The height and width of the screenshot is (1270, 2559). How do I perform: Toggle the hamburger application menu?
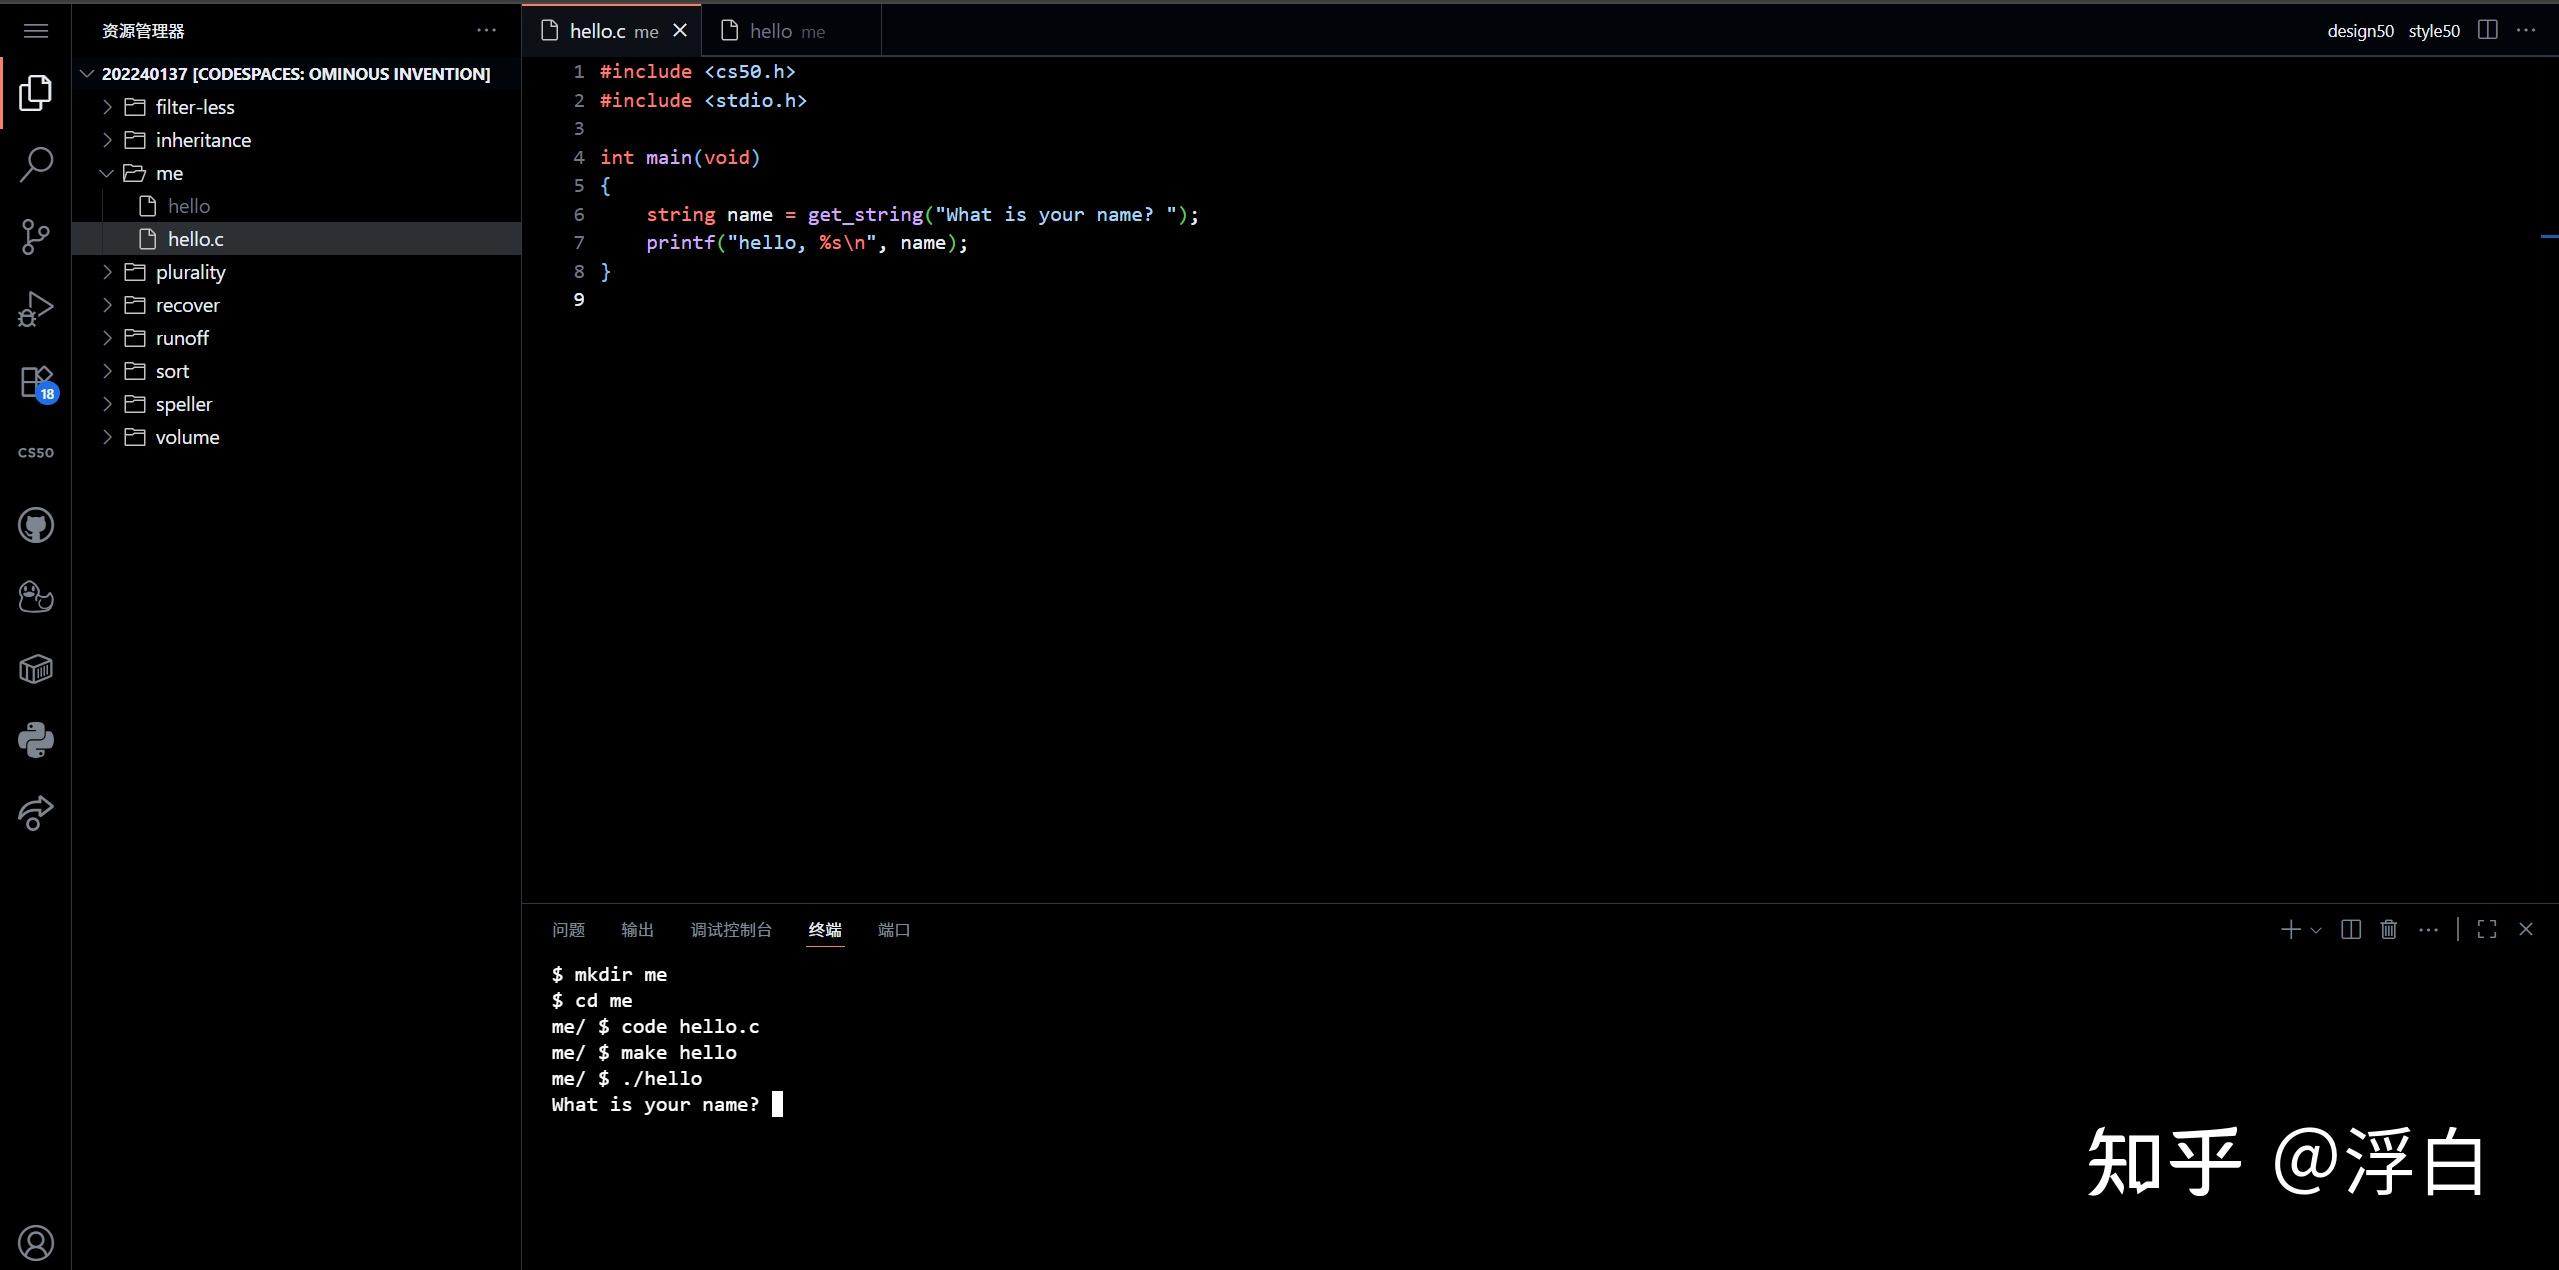coord(36,31)
